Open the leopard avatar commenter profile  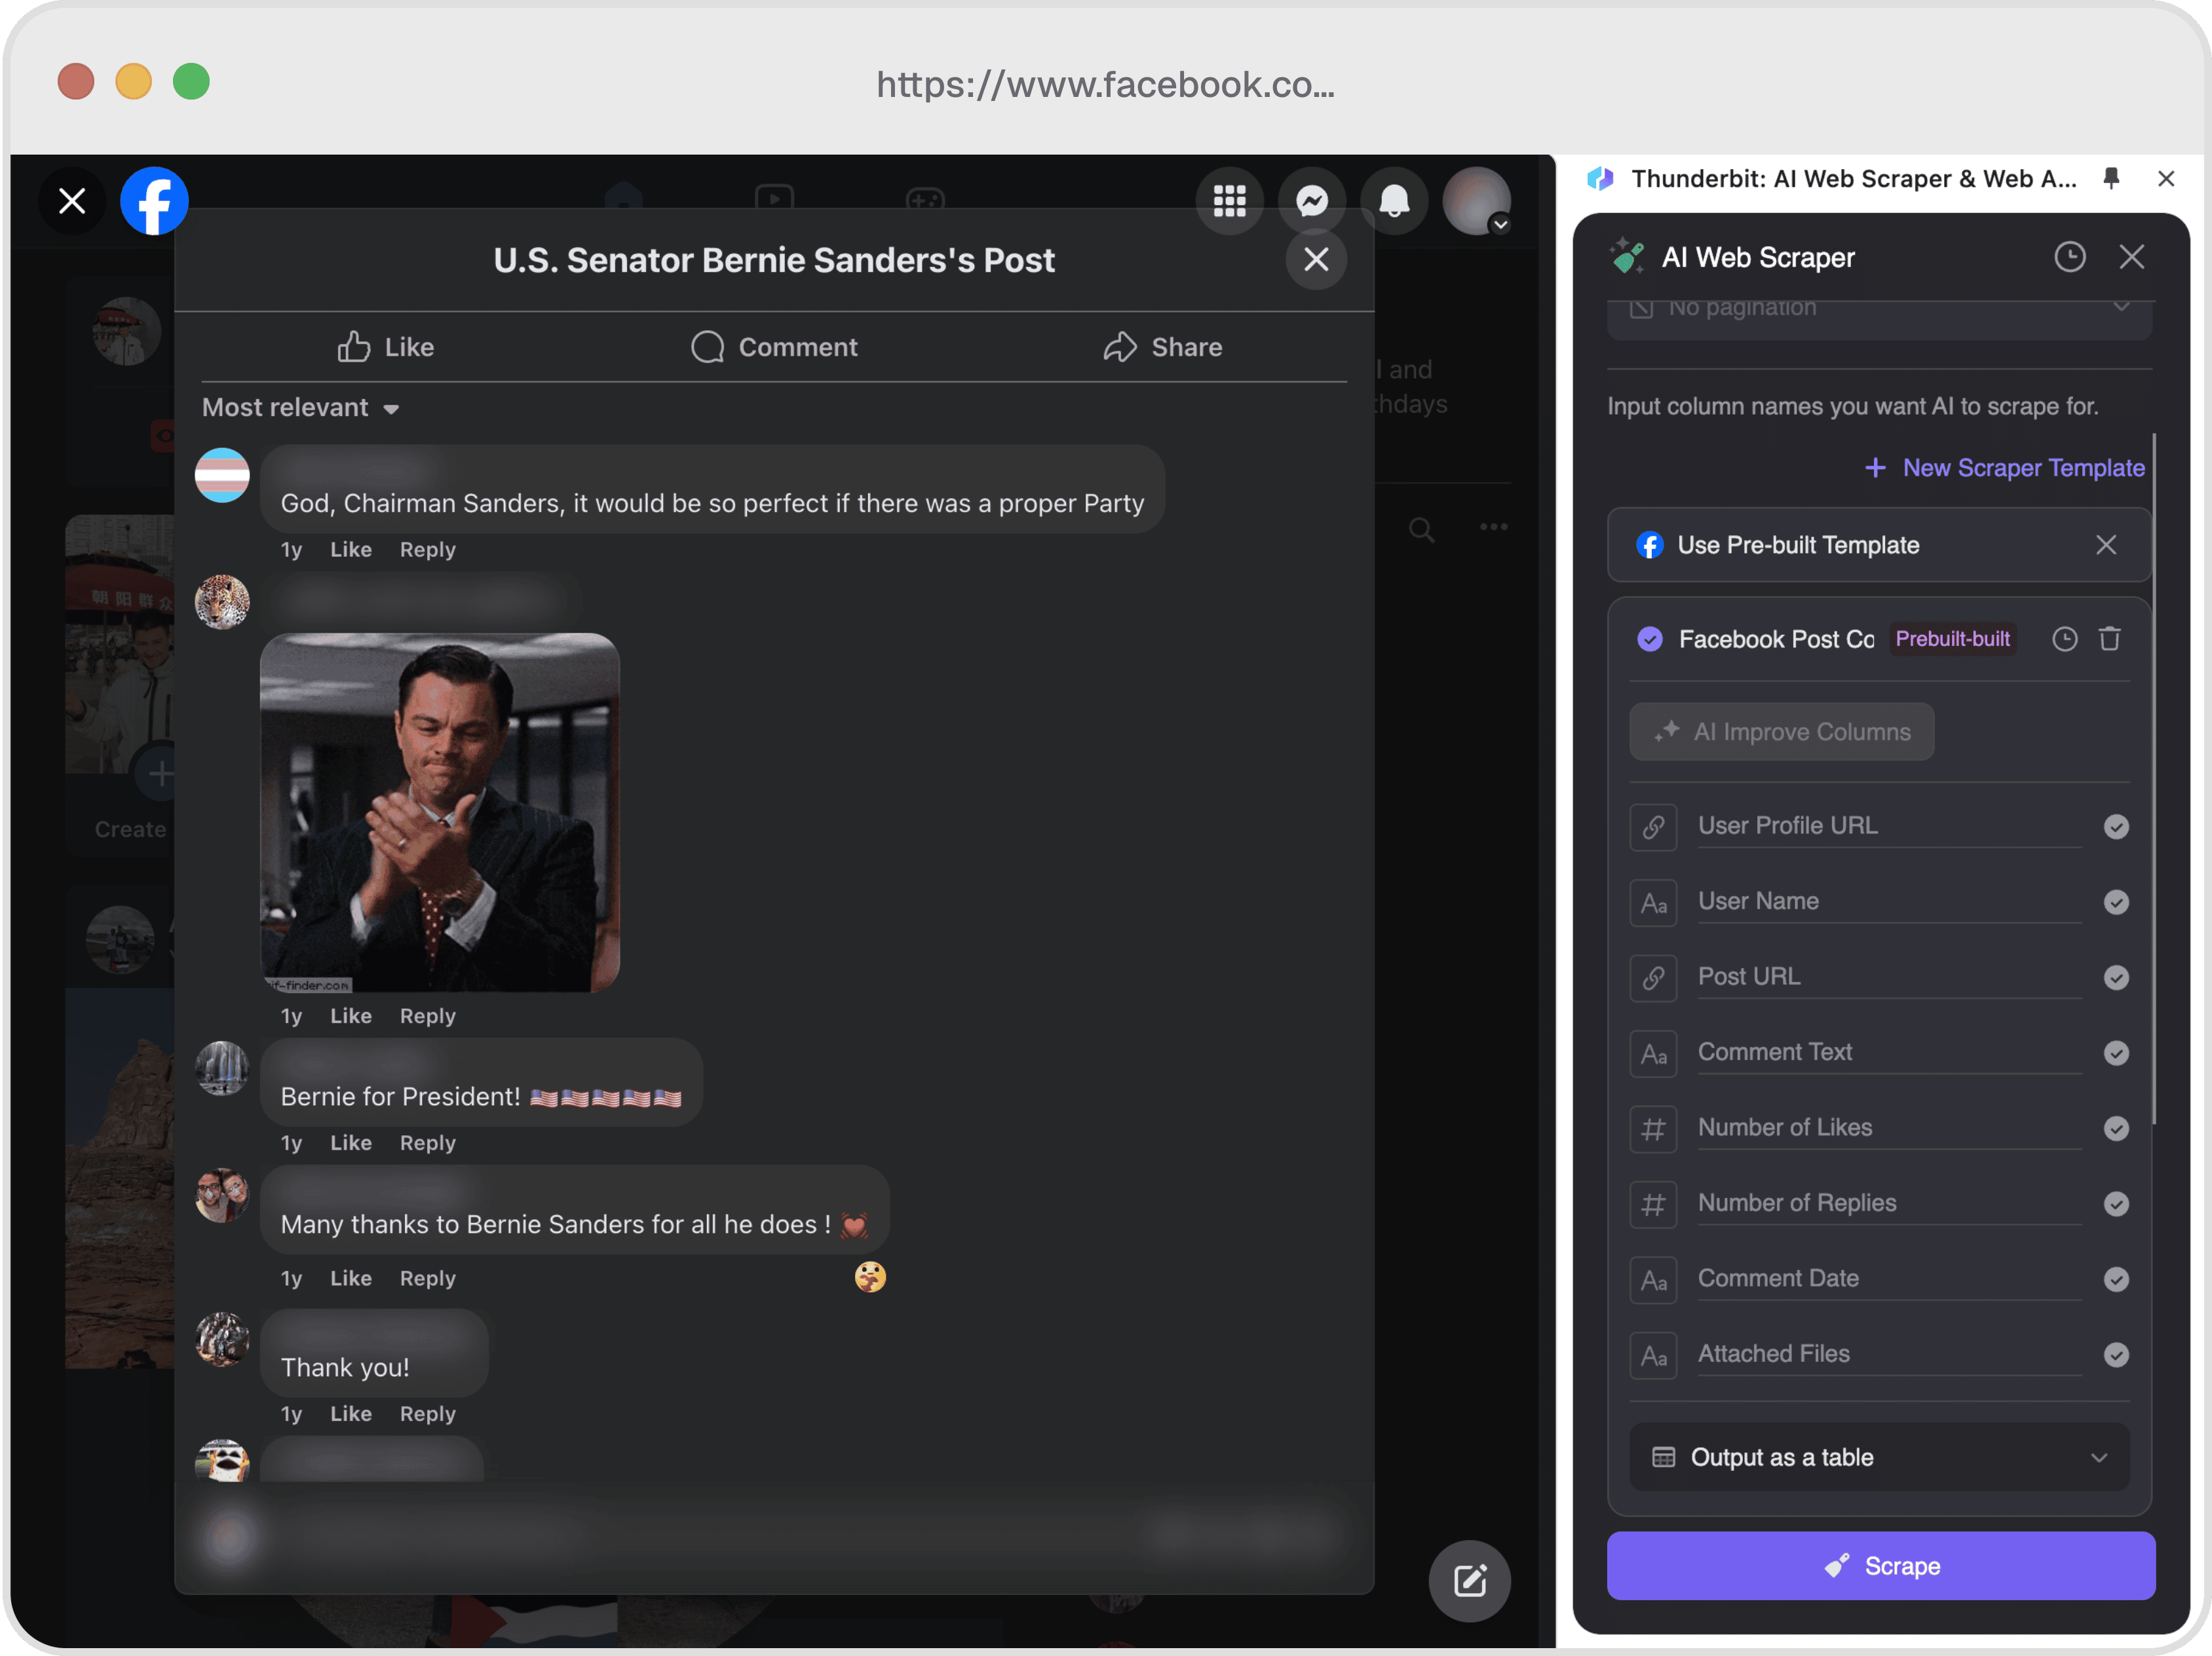(222, 602)
